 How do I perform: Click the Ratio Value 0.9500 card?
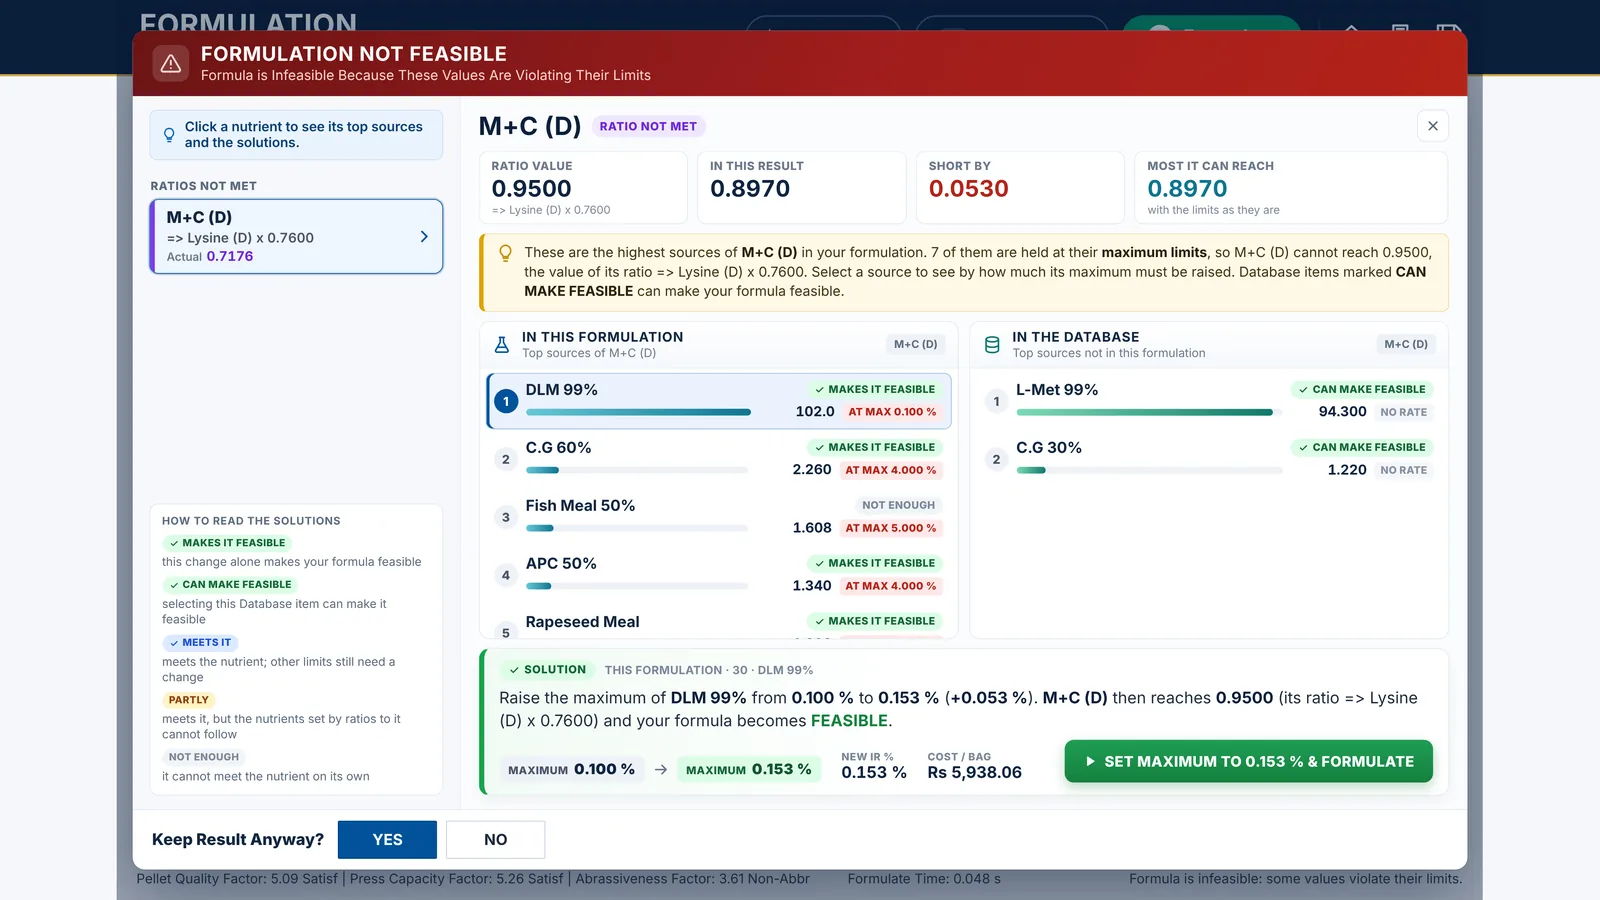tap(583, 187)
